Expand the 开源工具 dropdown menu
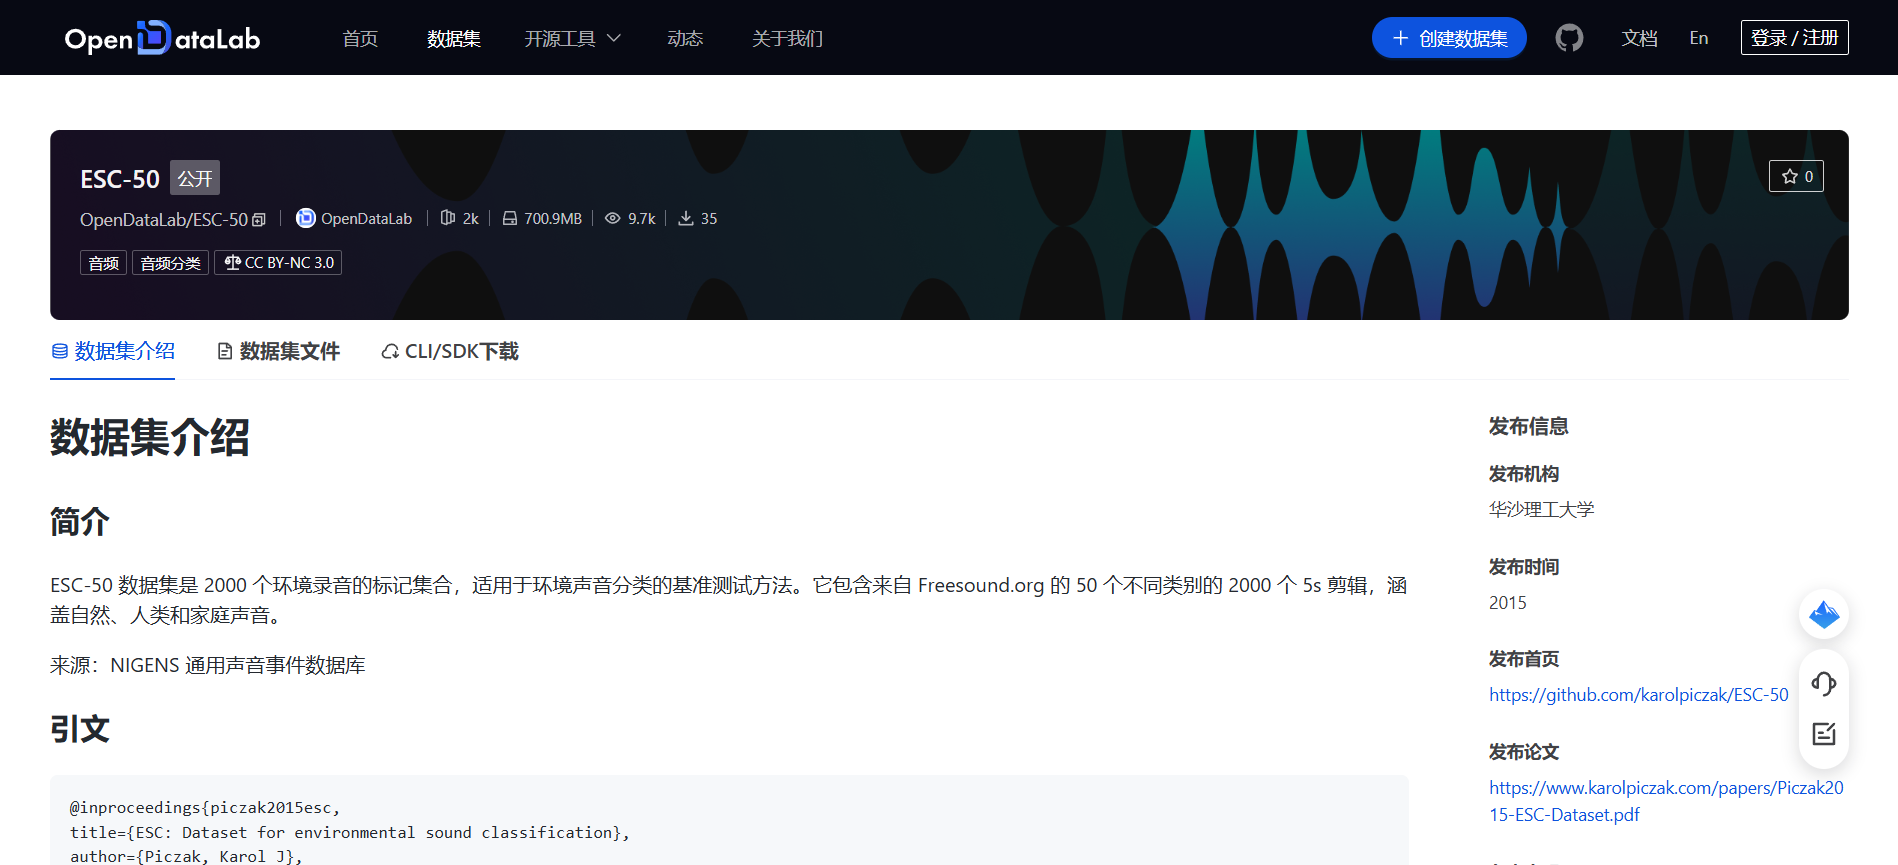Viewport: 1898px width, 865px height. click(x=573, y=38)
